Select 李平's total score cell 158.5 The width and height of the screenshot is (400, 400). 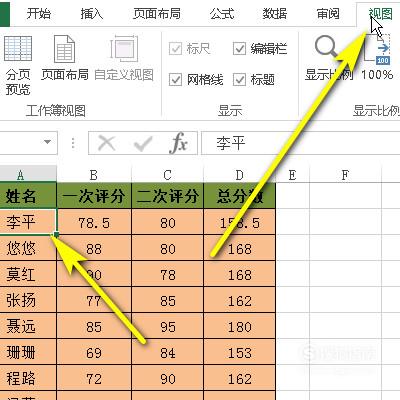point(240,222)
